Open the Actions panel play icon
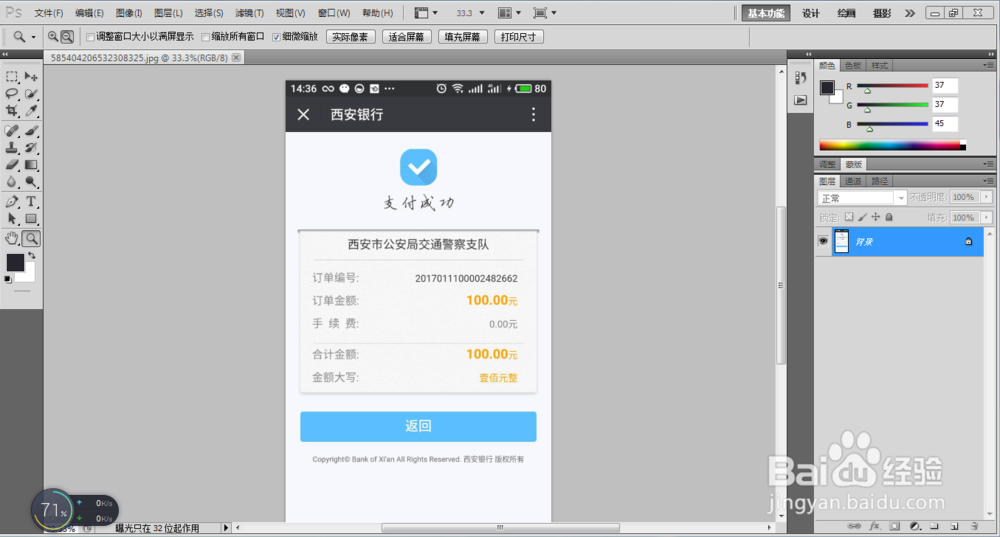The image size is (1000, 537). 800,100
